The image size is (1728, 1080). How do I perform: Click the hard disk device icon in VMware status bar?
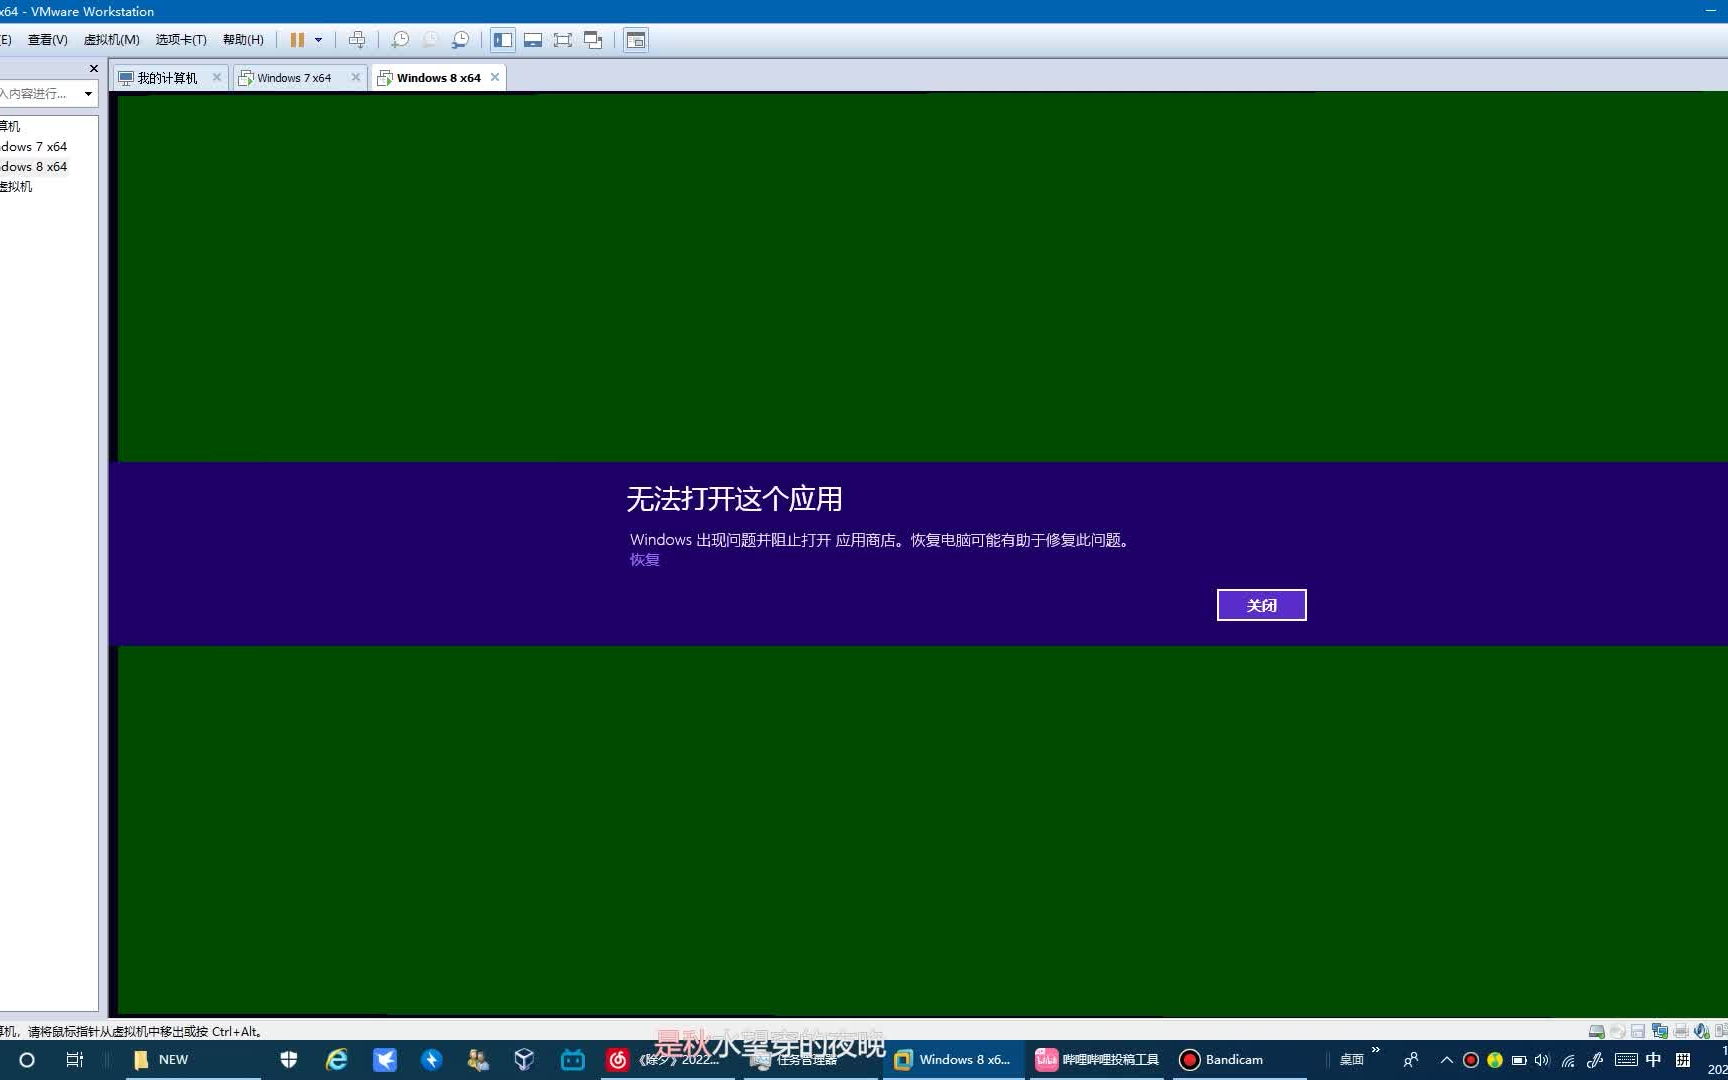coord(1597,1031)
